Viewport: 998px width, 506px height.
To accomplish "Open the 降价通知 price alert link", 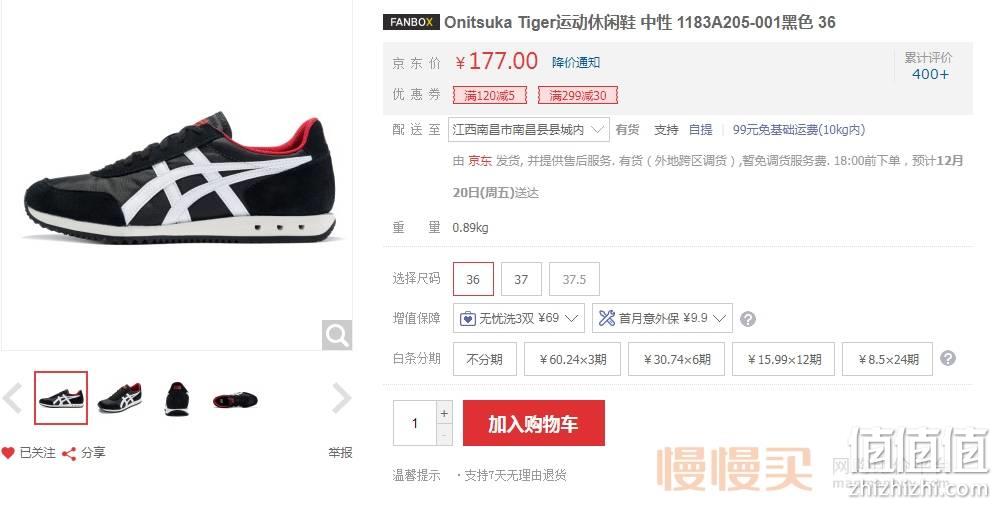I will 576,62.
